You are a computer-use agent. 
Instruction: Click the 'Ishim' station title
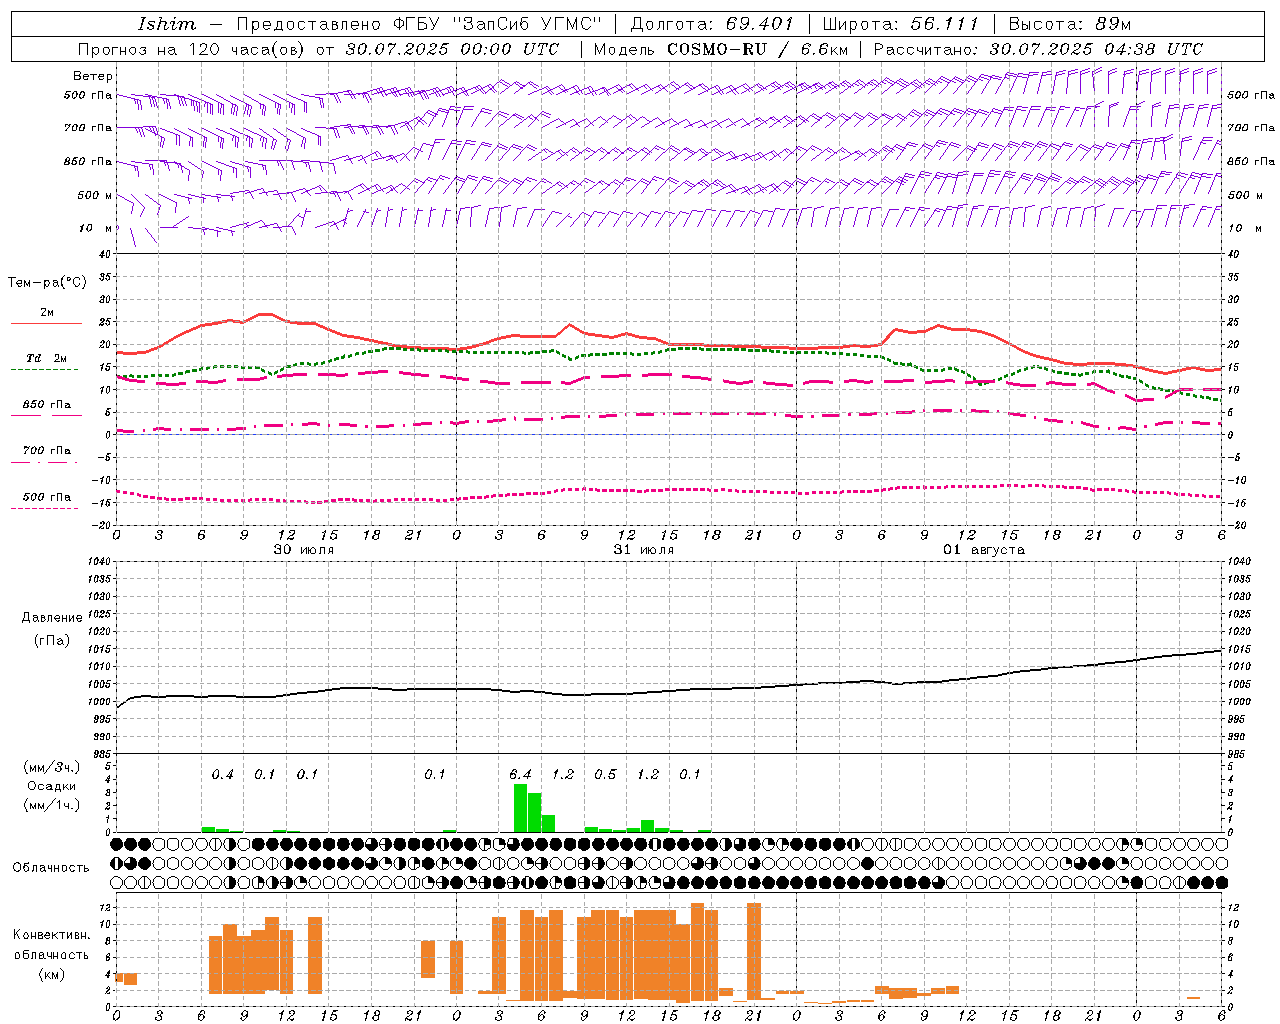click(x=167, y=24)
